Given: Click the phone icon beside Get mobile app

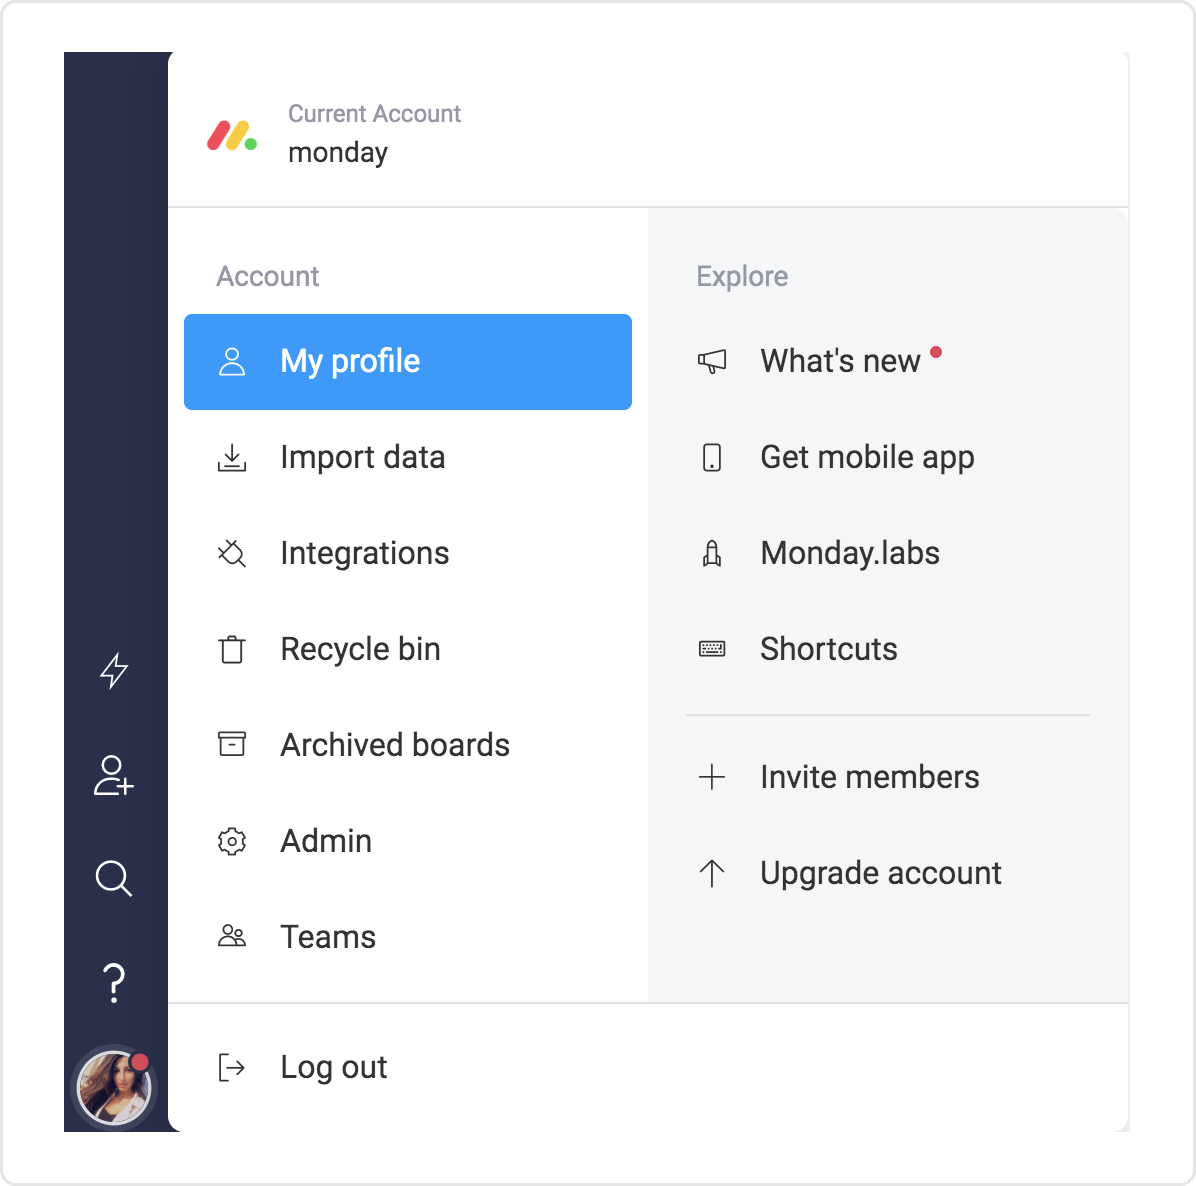Looking at the screenshot, I should pos(712,458).
